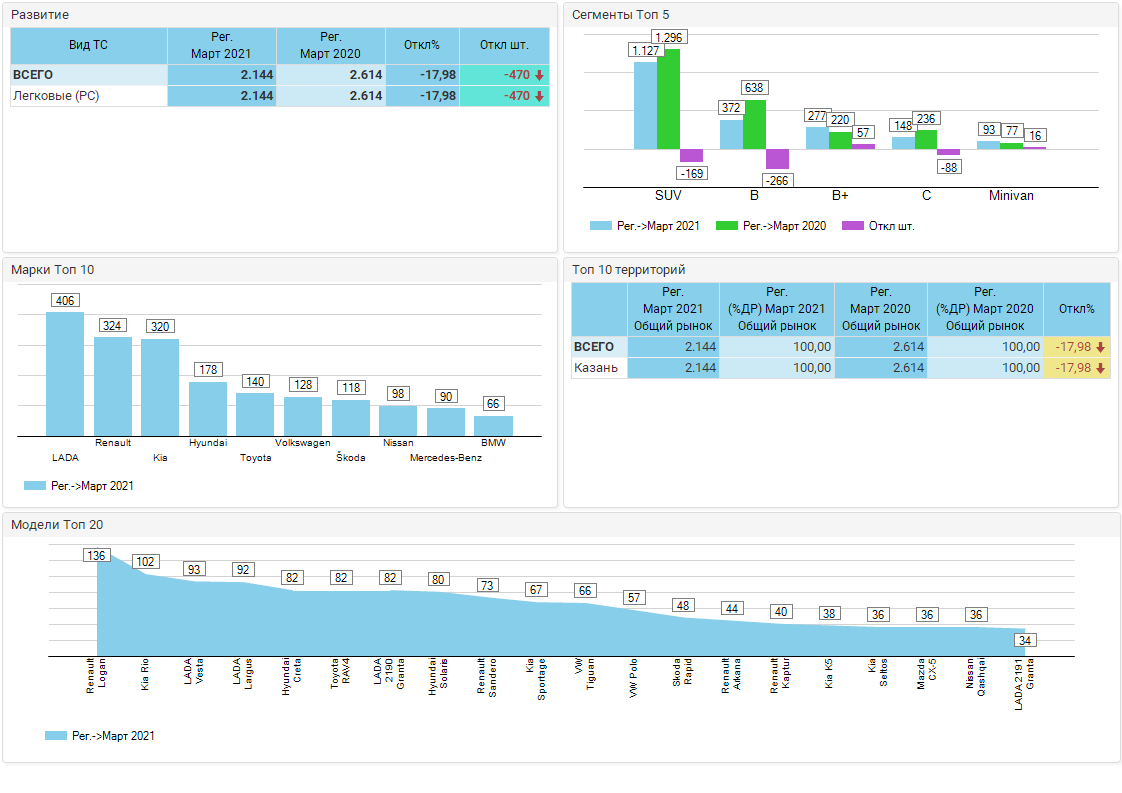Sort territories table by Откл% header
1122x793 pixels.
click(x=1076, y=309)
